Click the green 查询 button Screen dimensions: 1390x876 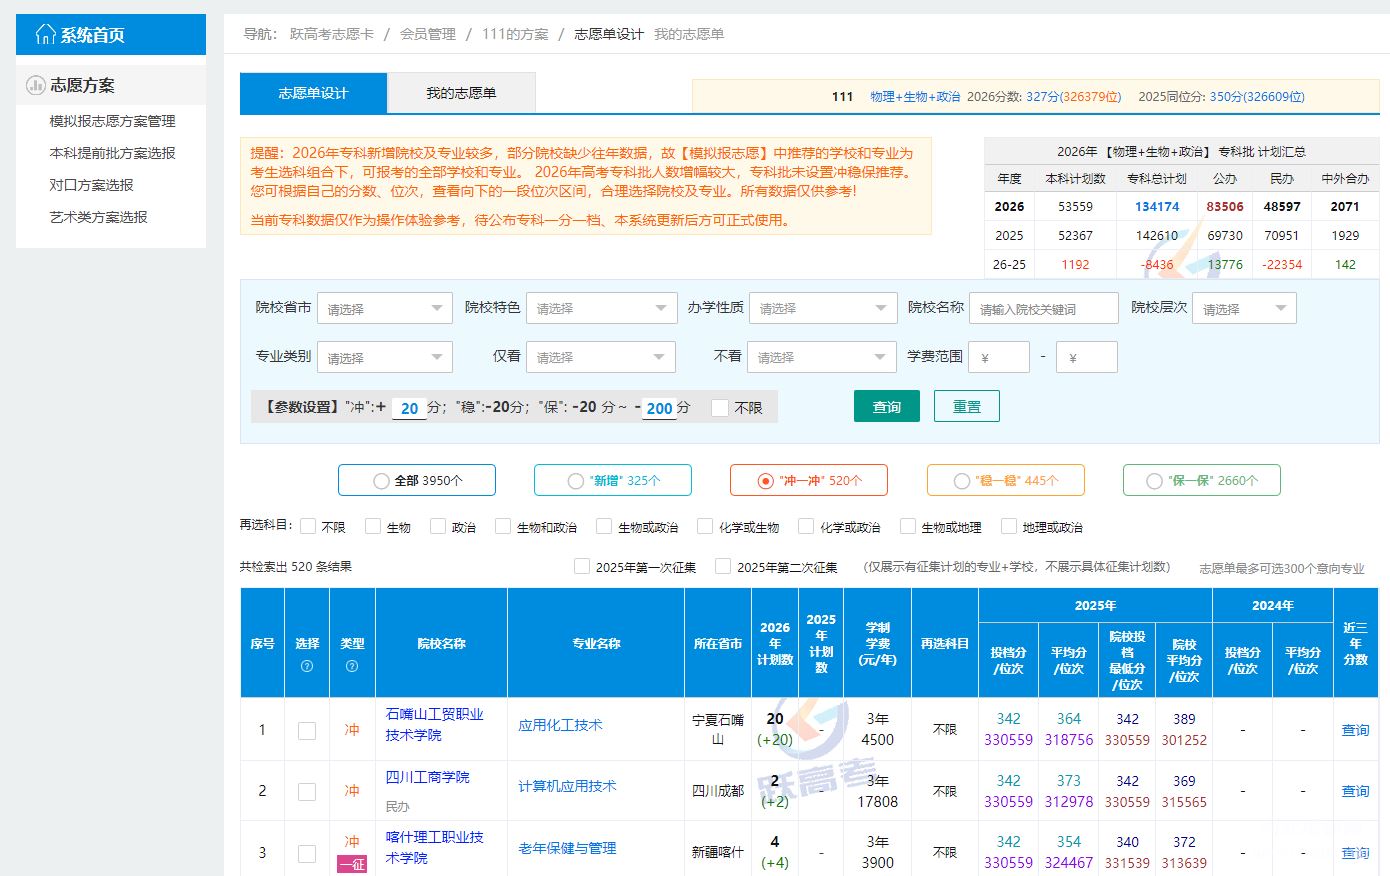(887, 406)
